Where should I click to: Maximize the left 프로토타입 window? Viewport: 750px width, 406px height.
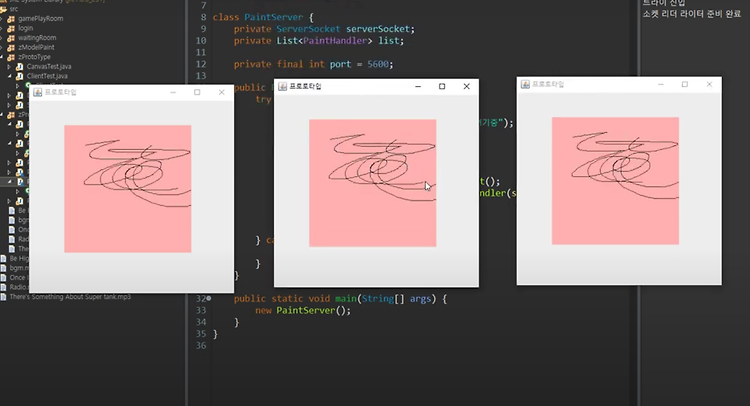197,92
